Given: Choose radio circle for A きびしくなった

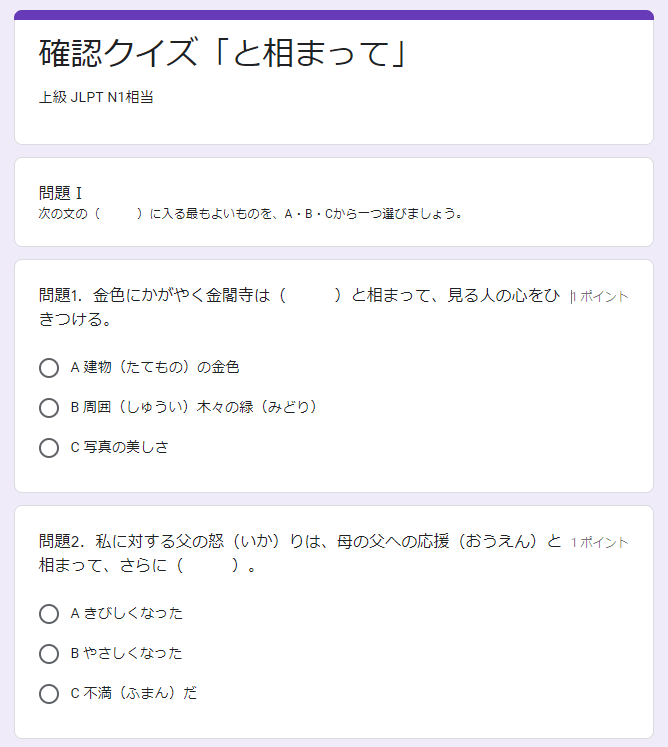Looking at the screenshot, I should pyautogui.click(x=49, y=614).
